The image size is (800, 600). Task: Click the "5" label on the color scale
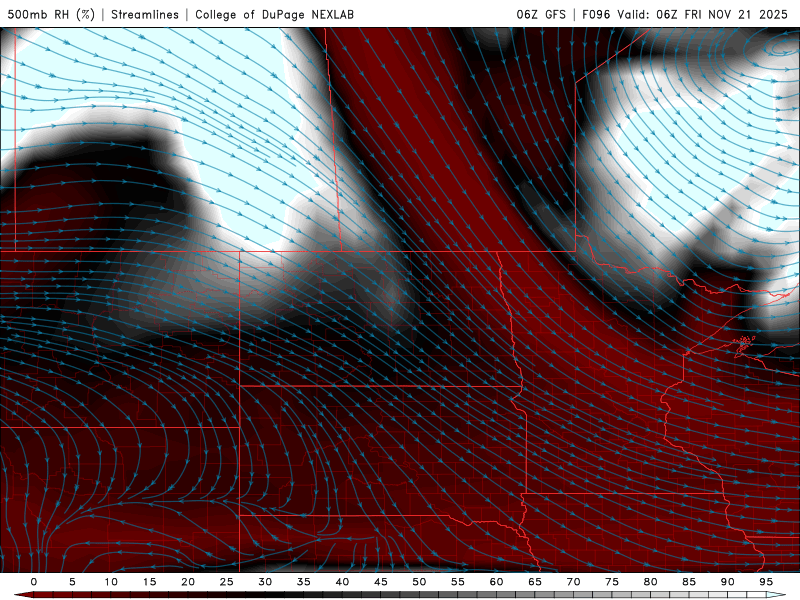click(x=72, y=582)
